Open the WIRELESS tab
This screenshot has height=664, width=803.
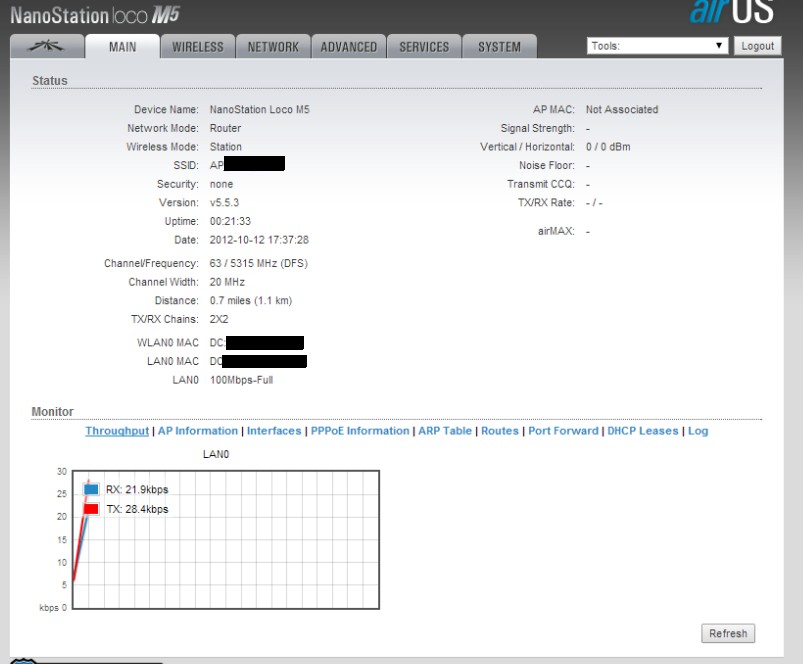pyautogui.click(x=198, y=47)
